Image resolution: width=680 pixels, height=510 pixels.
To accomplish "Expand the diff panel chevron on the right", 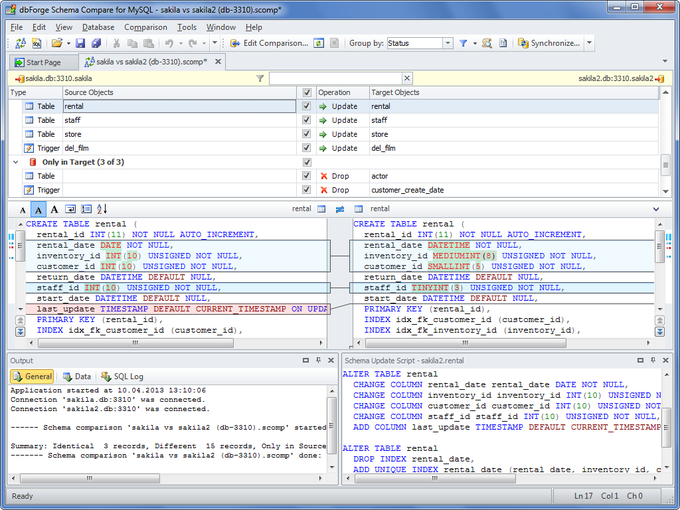I will [x=656, y=209].
